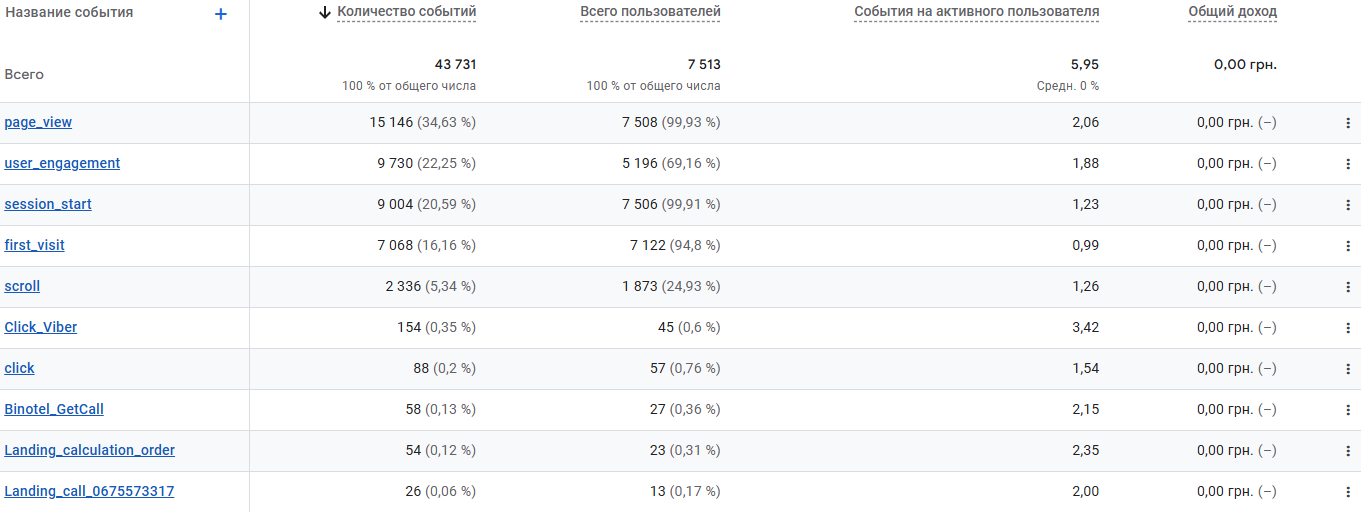Screen dimensions: 1361x515
Task: Open the three-dot menu for the Binotel_GetCall row
Action: pos(1348,410)
